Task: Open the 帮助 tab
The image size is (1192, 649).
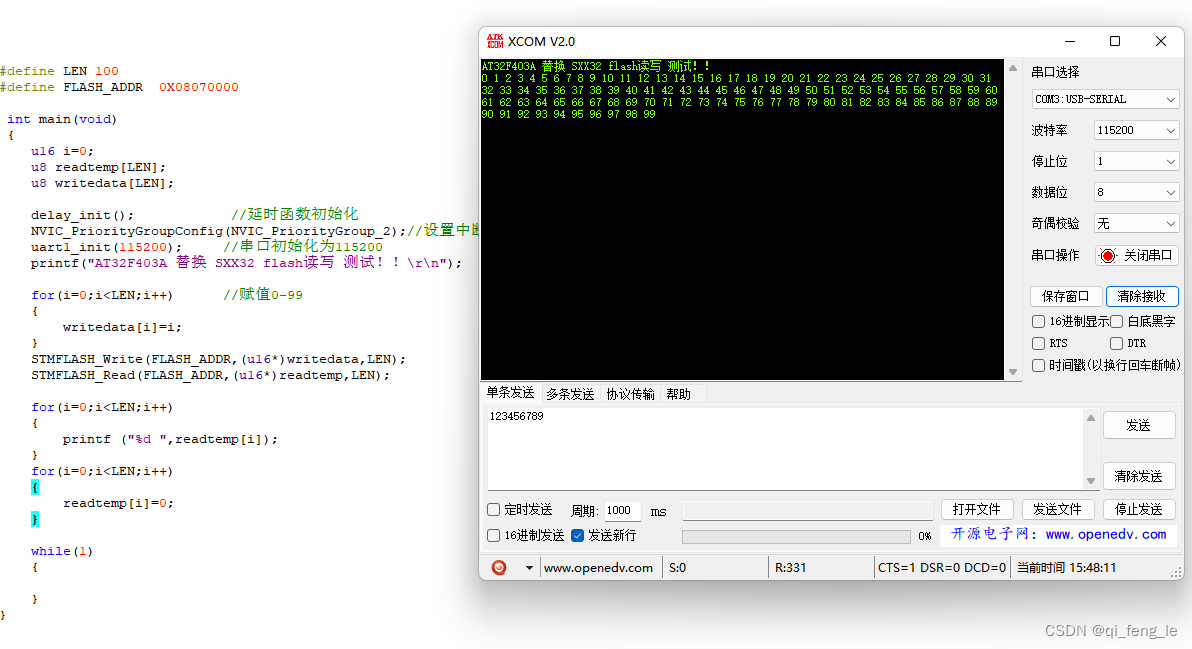Action: click(679, 394)
